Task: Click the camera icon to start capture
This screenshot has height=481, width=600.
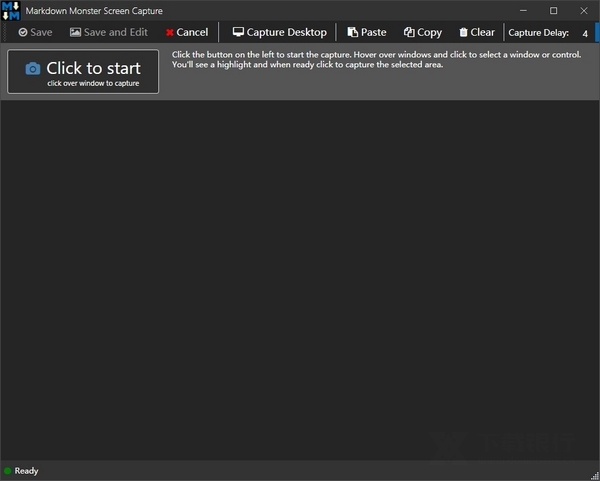Action: [33, 69]
